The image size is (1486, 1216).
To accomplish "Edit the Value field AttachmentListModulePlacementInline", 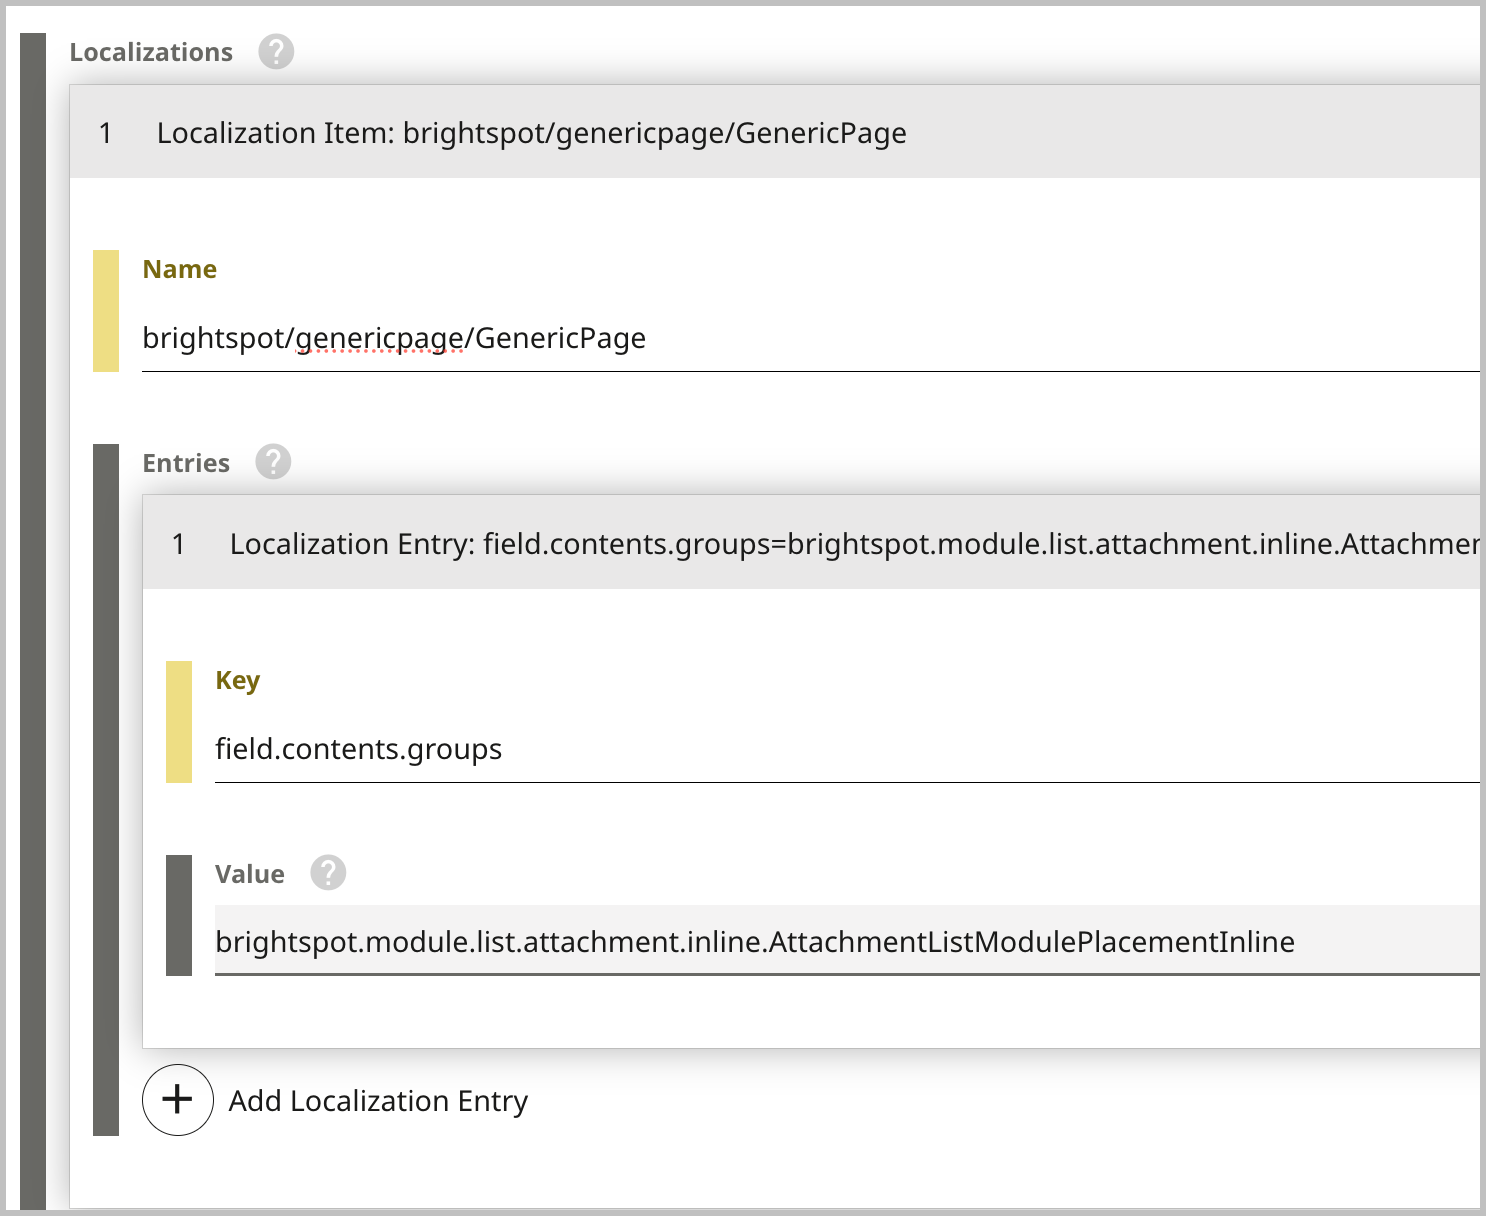I will (x=847, y=941).
